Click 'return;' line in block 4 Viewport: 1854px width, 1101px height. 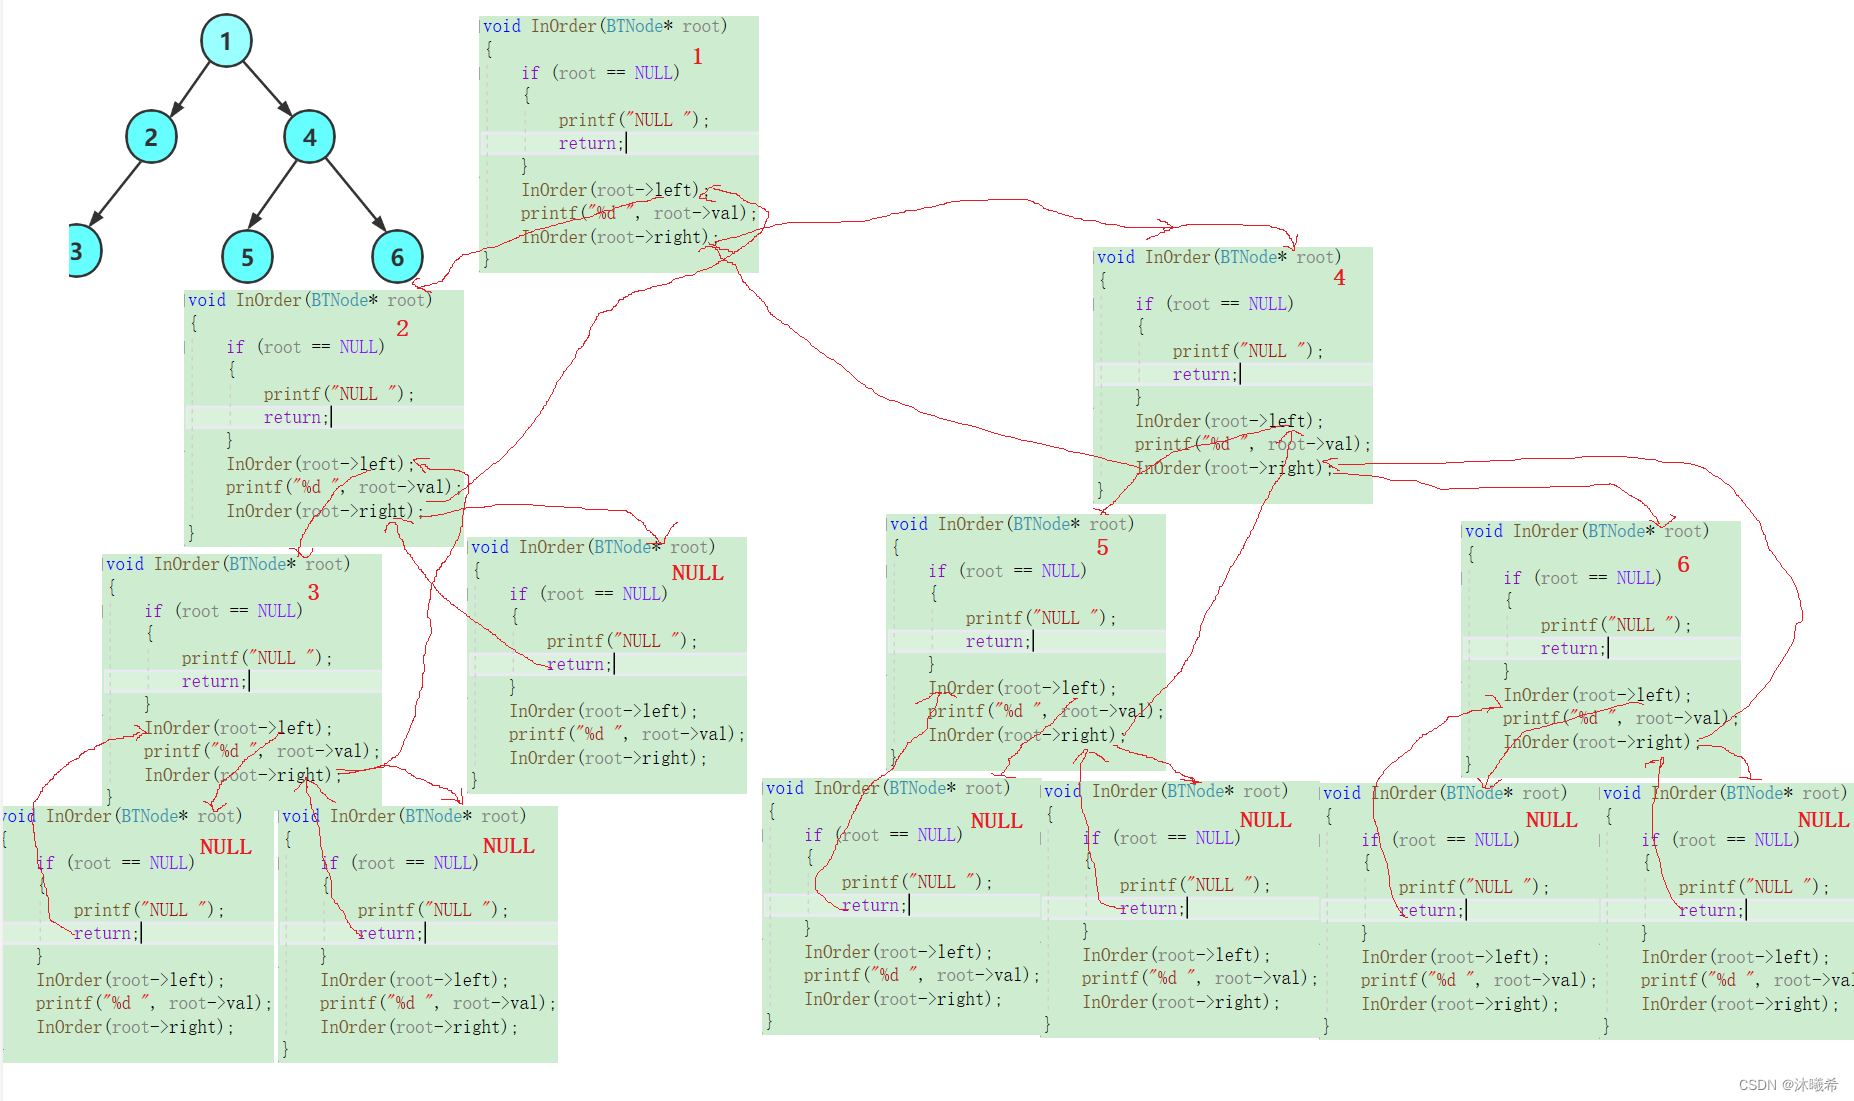point(1206,374)
